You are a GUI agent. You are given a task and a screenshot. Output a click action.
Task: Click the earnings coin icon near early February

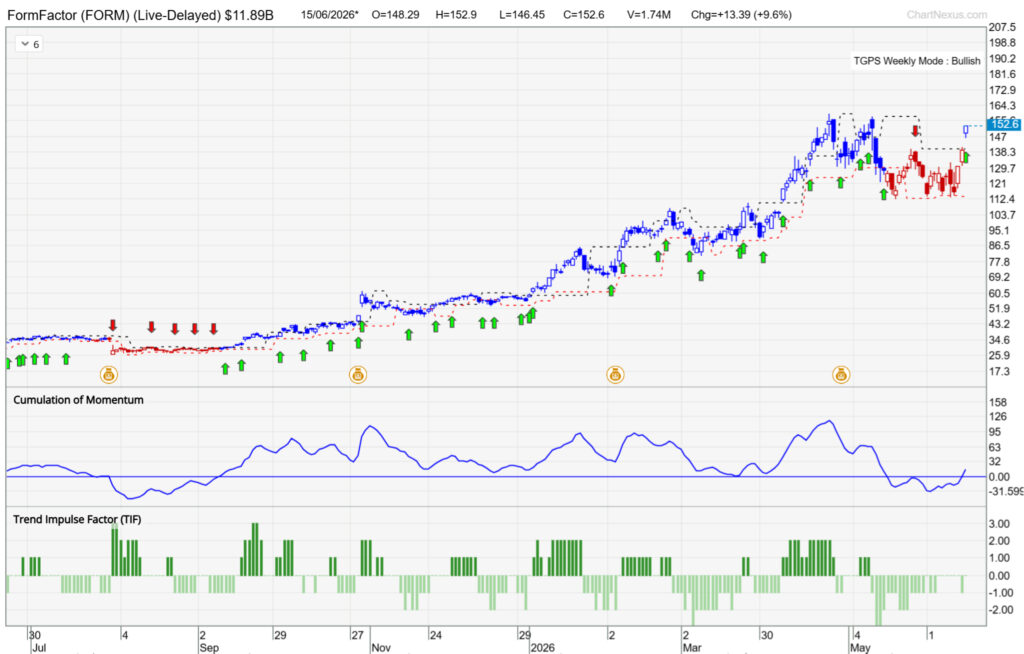[x=615, y=375]
